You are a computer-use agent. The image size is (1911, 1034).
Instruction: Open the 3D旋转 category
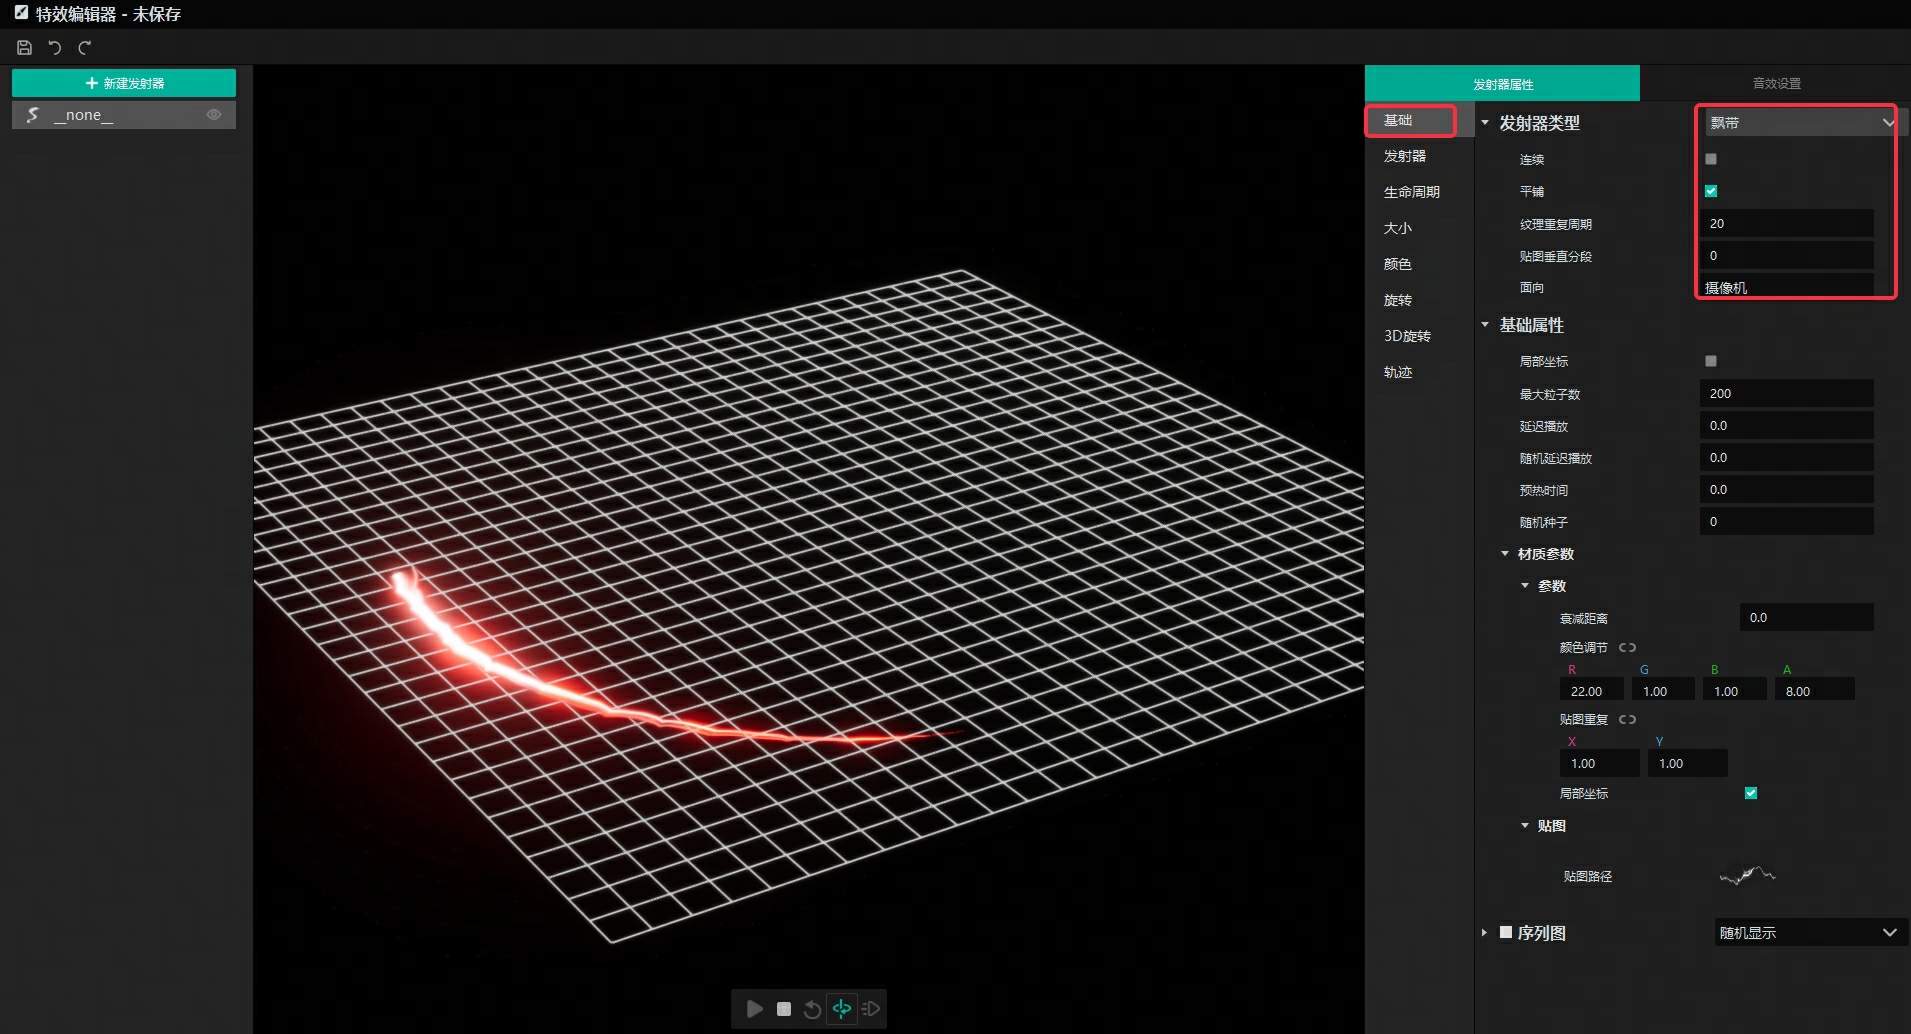coord(1419,336)
